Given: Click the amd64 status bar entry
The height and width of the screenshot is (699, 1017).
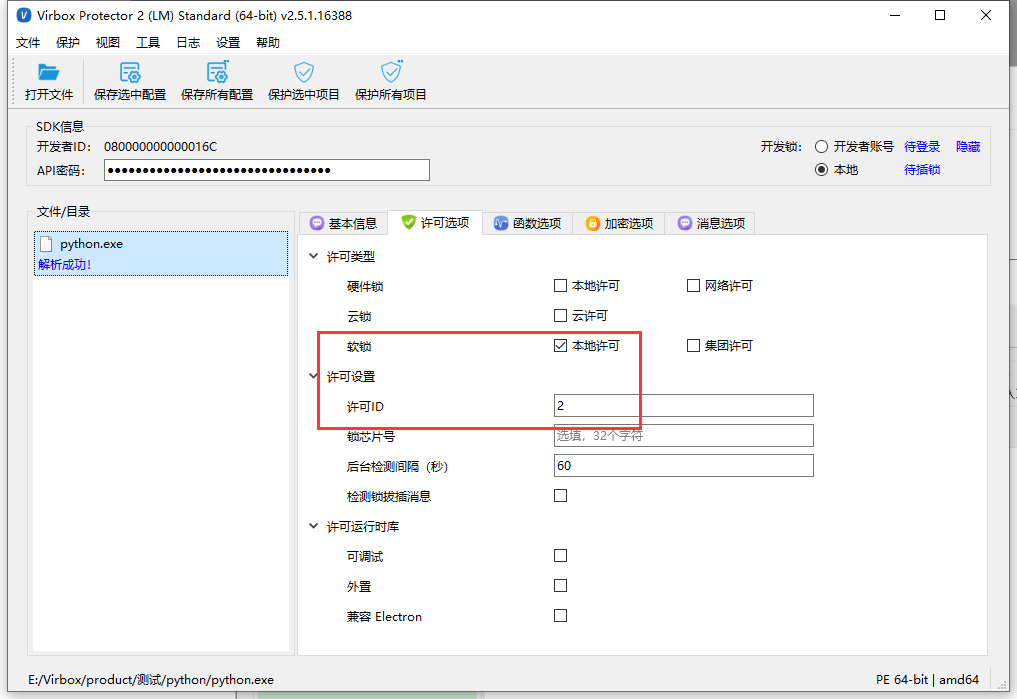Looking at the screenshot, I should click(x=959, y=680).
